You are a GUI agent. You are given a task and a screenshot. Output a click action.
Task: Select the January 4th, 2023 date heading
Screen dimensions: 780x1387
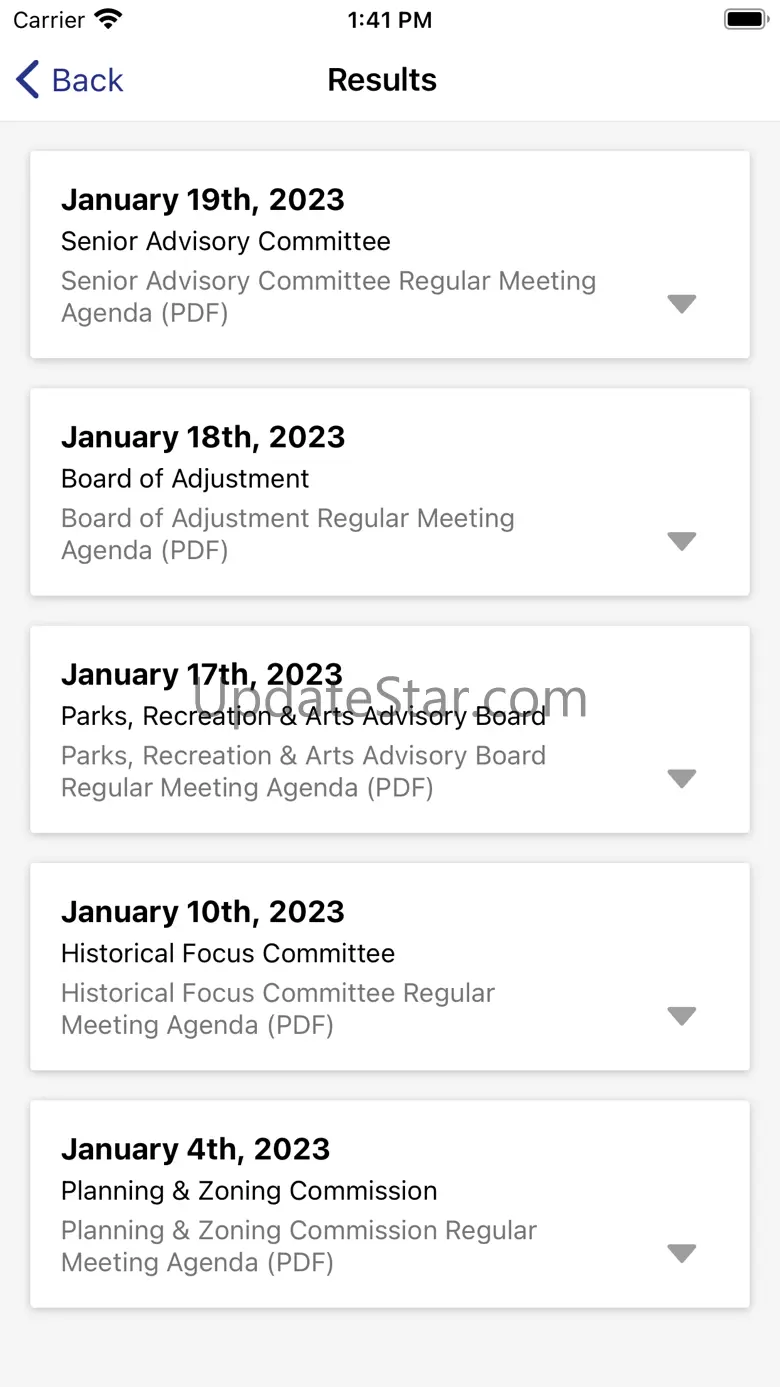pyautogui.click(x=195, y=1149)
